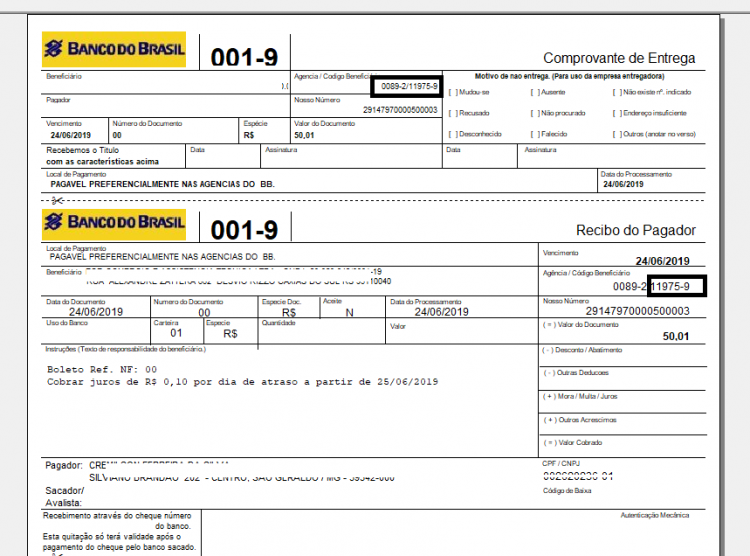Click Data do Processamento date in Comprovante de Entrega
750x556 pixels.
(623, 184)
